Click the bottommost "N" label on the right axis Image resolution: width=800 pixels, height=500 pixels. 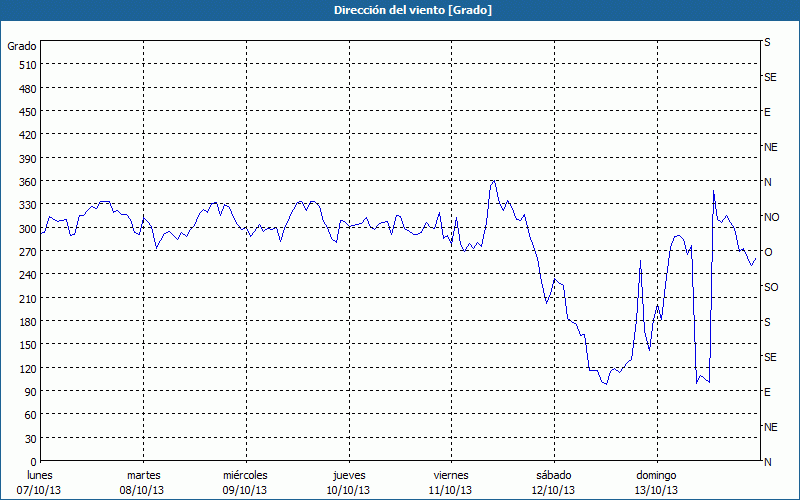click(x=768, y=462)
